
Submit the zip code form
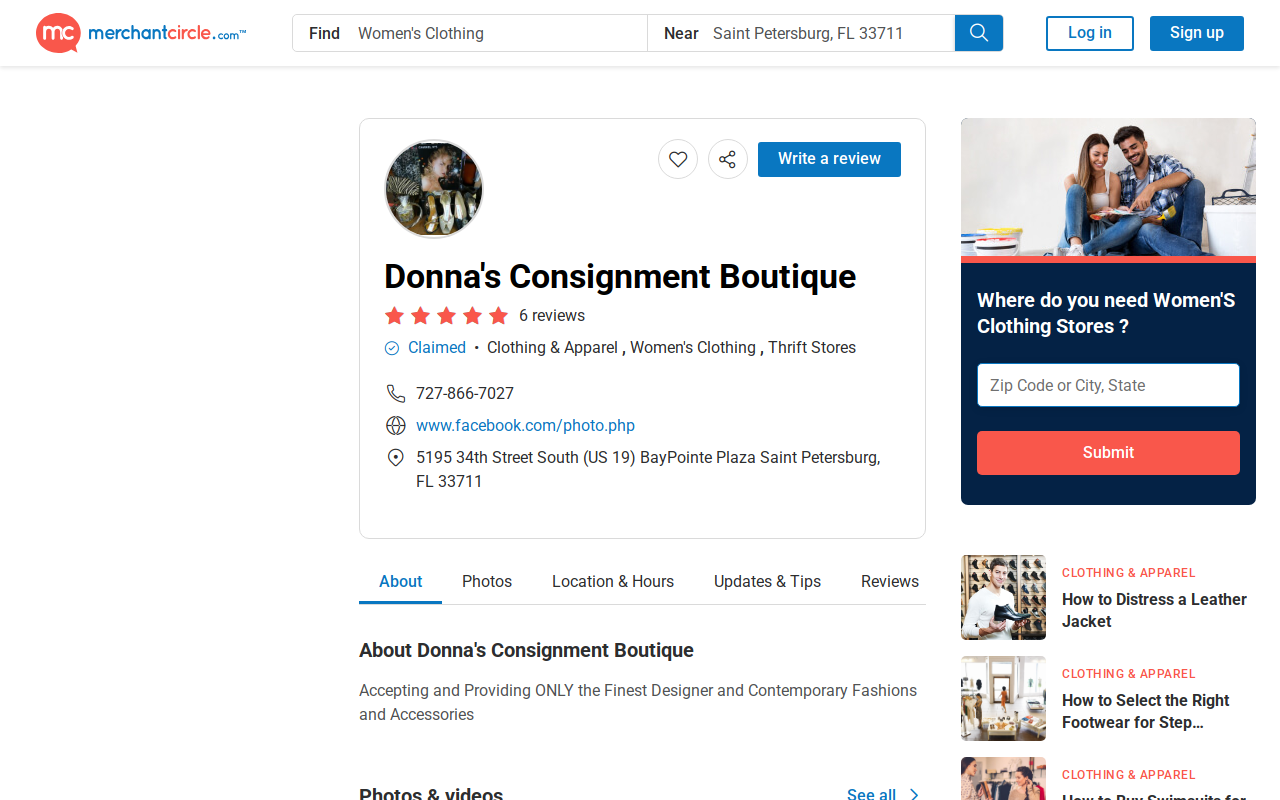coord(1108,453)
